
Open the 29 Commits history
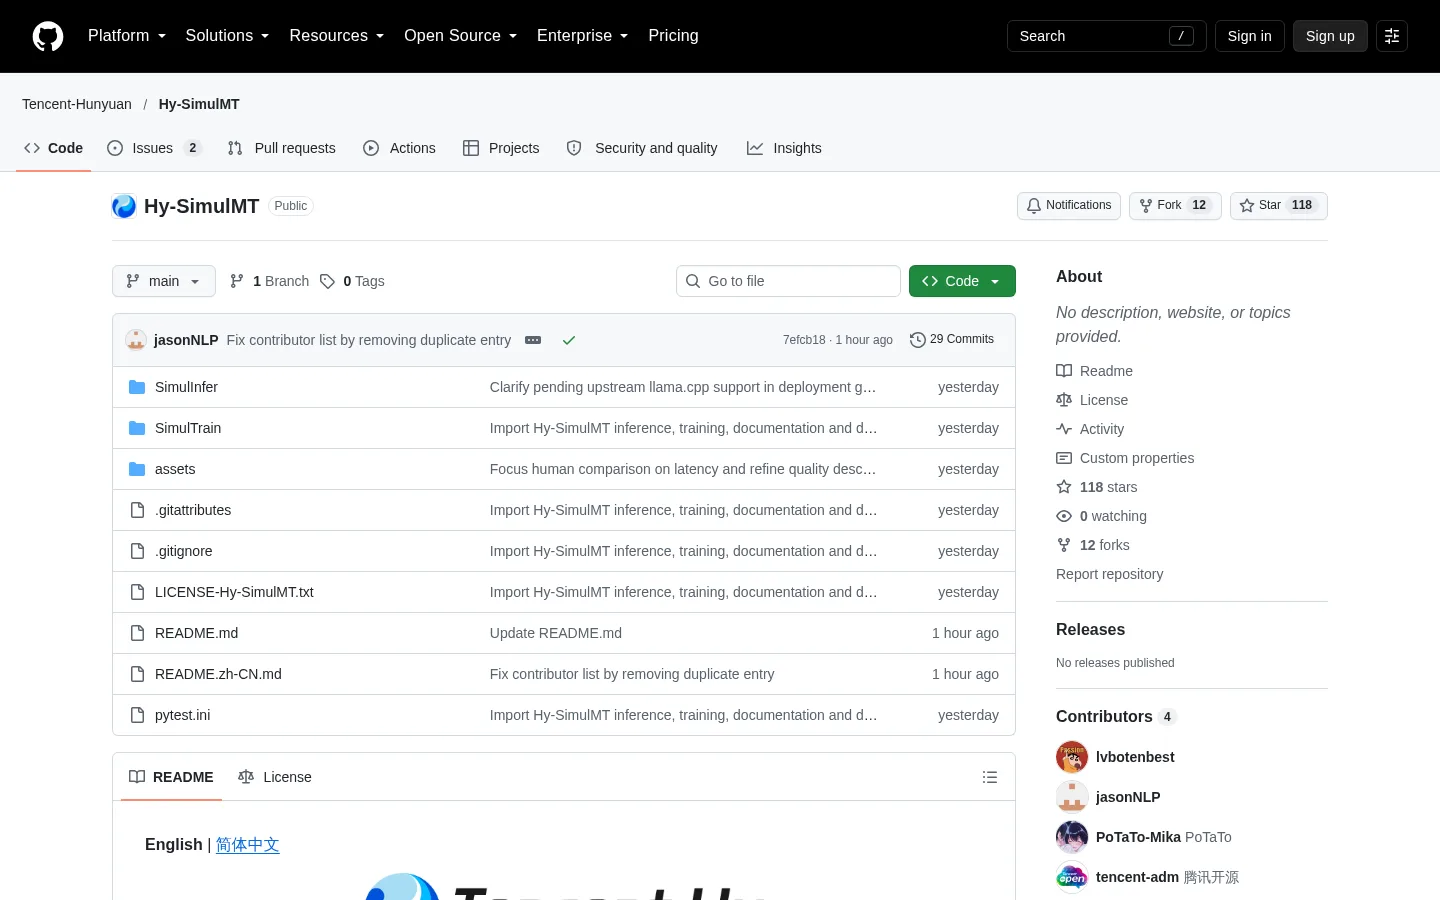point(952,340)
